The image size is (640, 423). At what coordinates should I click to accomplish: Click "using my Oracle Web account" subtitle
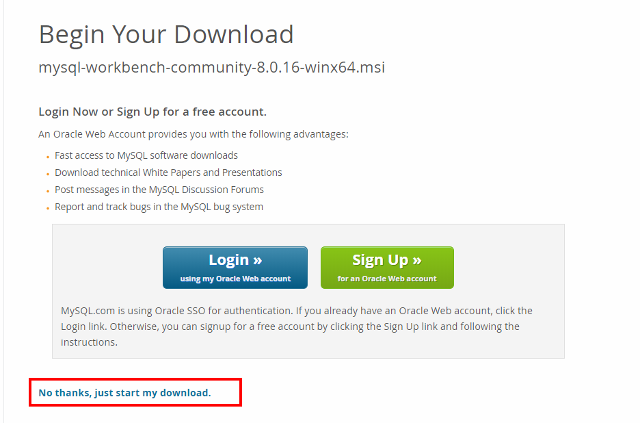(235, 278)
